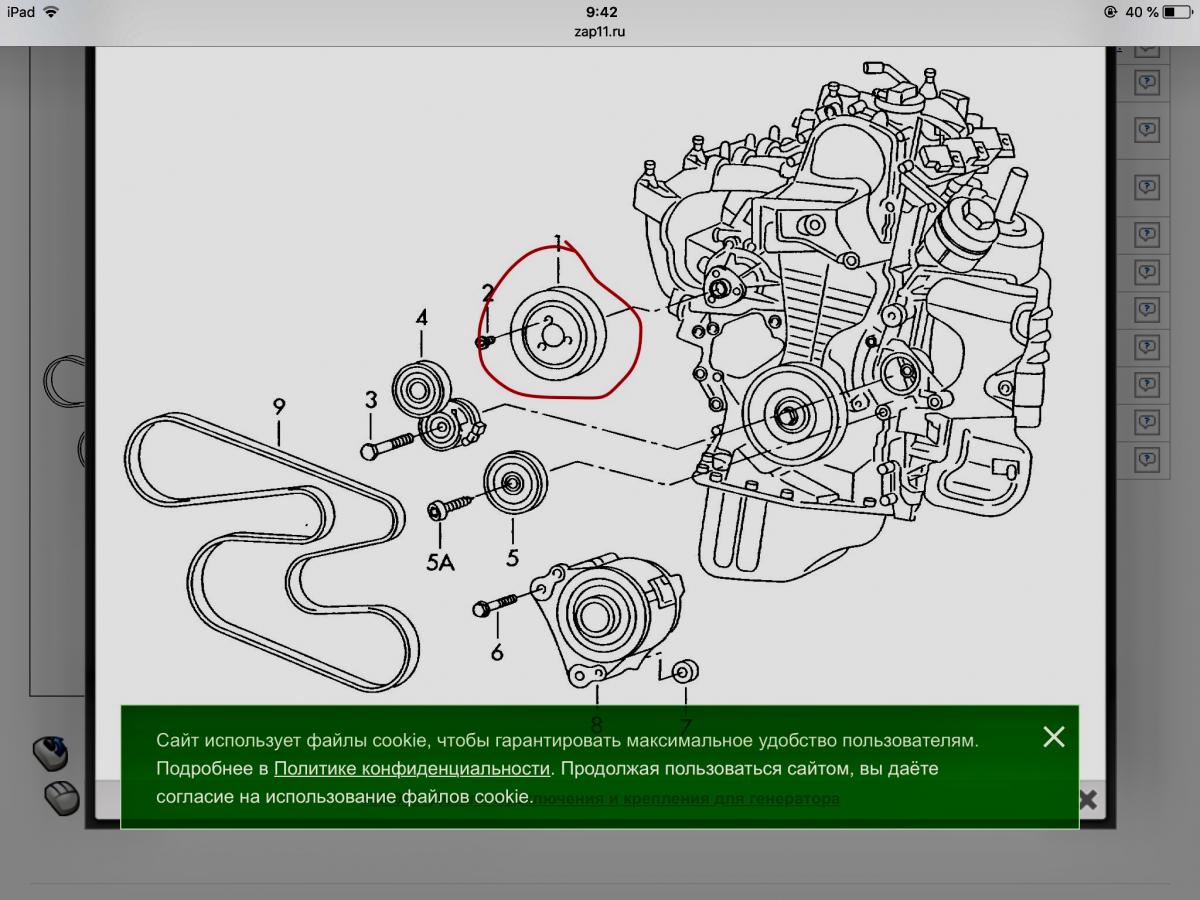Select callout number 3 on the diagram

[x=370, y=400]
